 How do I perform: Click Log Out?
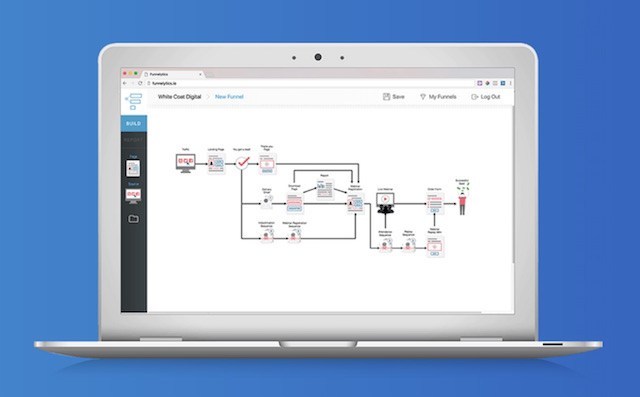pyautogui.click(x=486, y=97)
